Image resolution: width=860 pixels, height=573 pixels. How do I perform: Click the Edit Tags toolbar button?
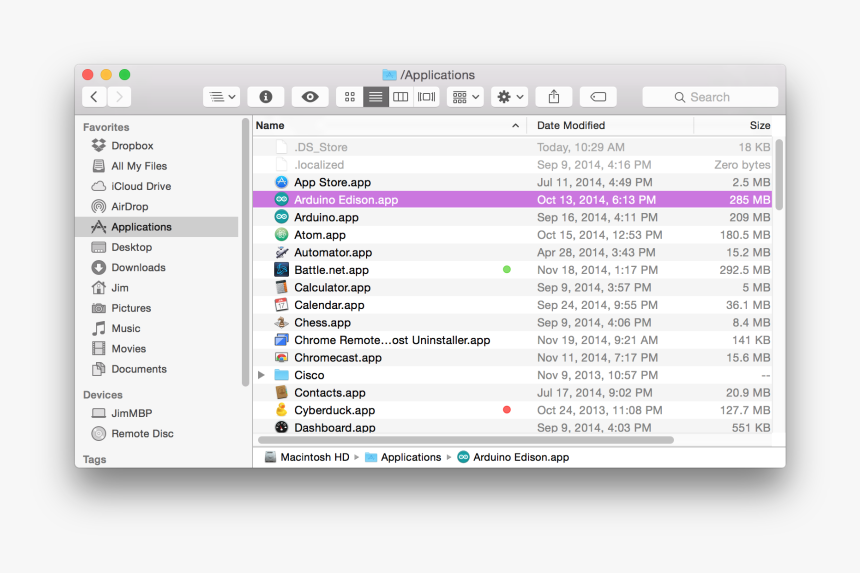point(598,97)
